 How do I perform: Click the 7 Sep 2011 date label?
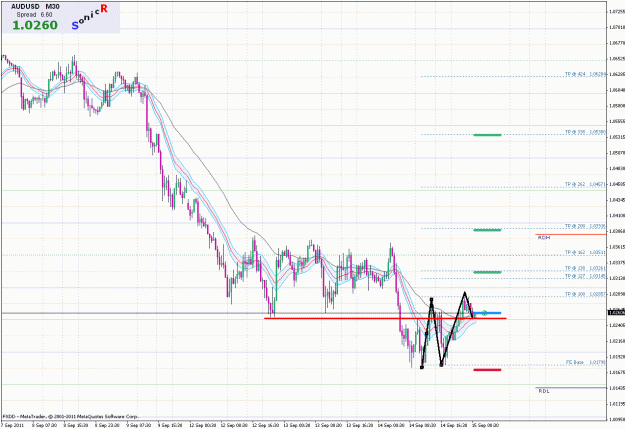[x=12, y=425]
